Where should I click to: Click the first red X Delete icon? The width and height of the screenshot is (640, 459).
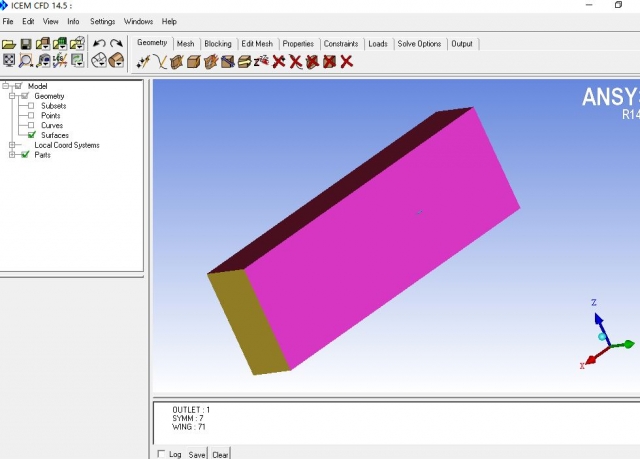[279, 62]
